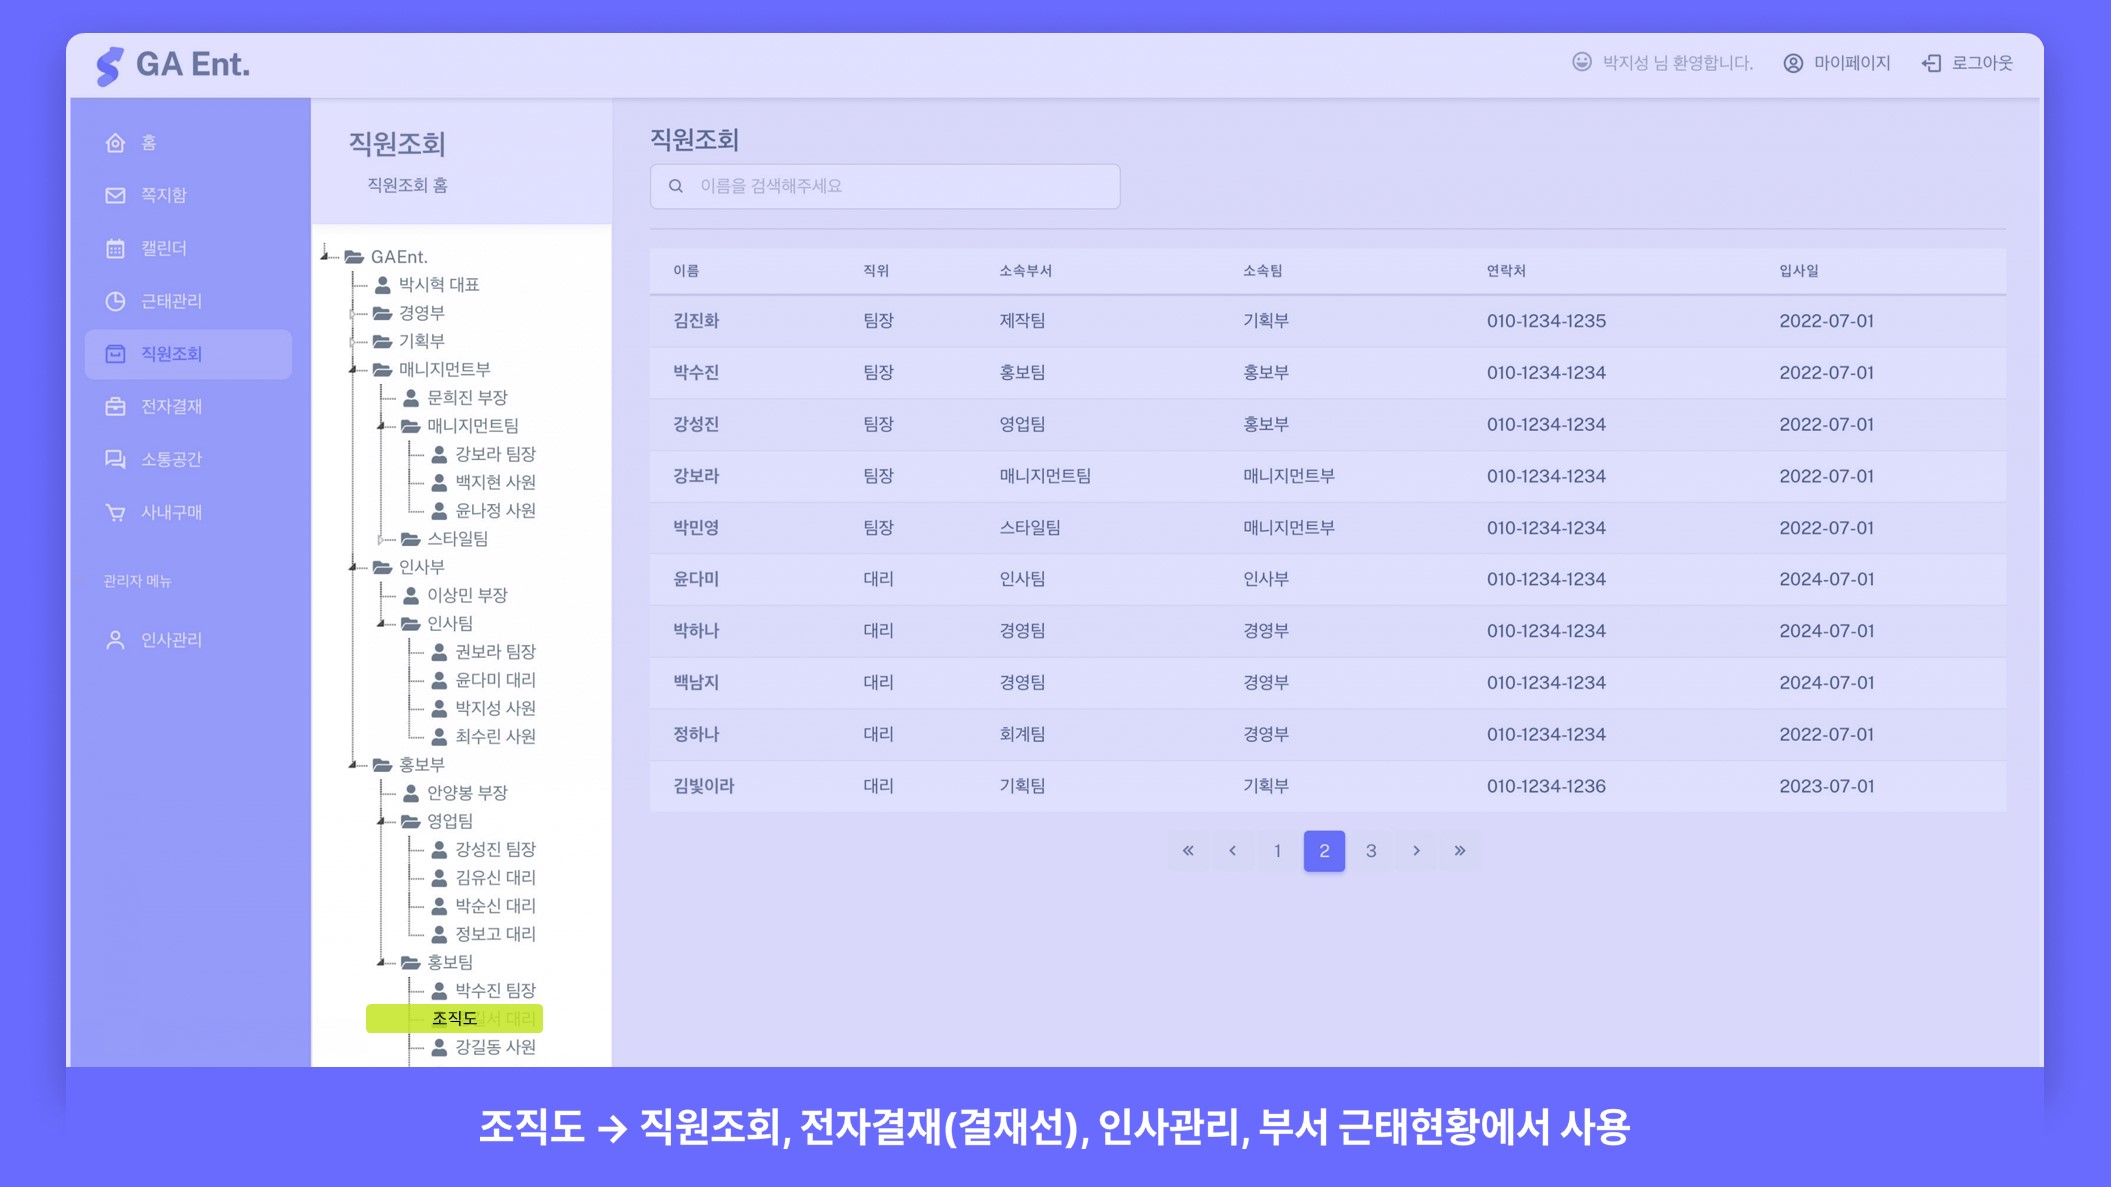Expand the 경영부 tree folder
2111x1187 pixels.
click(353, 313)
